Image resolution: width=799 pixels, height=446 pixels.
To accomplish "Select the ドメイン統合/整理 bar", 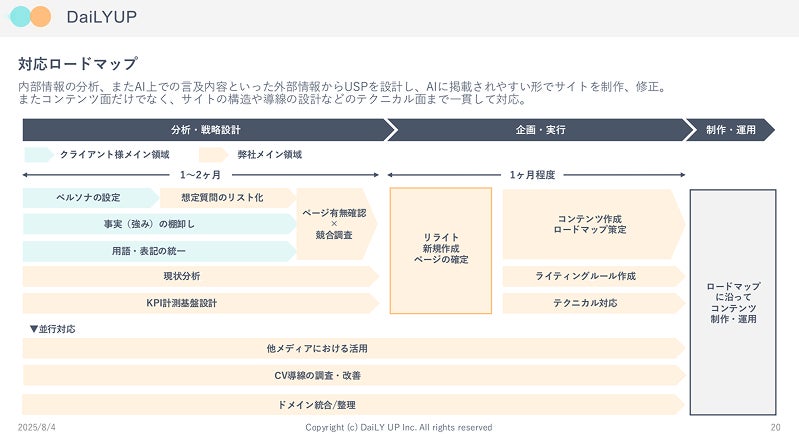I will pos(353,405).
